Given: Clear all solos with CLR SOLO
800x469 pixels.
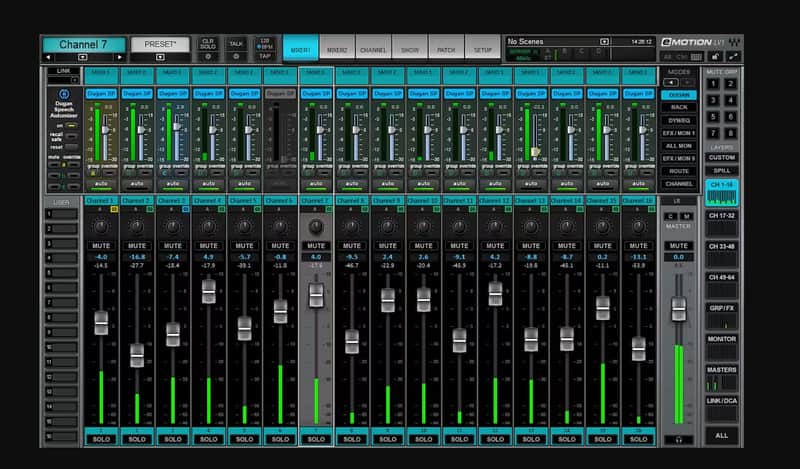Looking at the screenshot, I should 208,44.
